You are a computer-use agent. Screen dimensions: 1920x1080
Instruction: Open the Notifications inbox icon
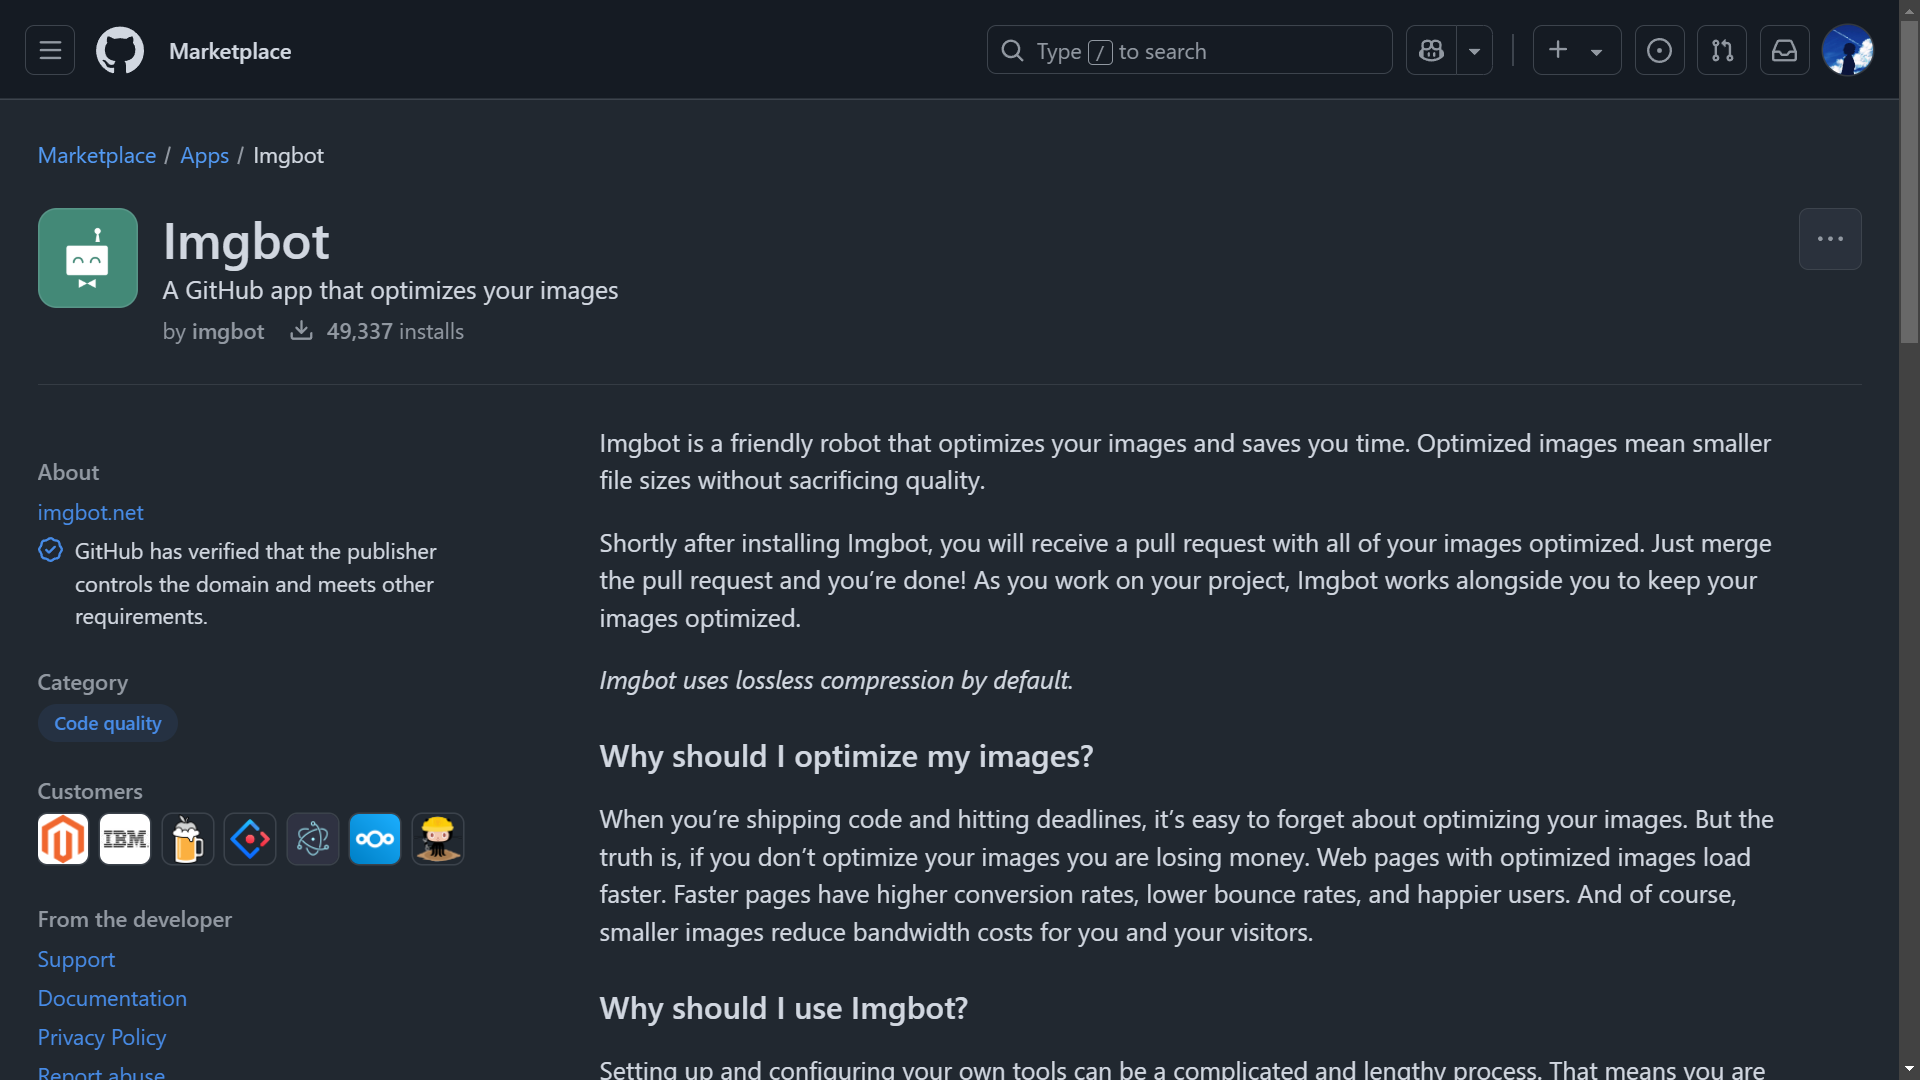coord(1784,50)
